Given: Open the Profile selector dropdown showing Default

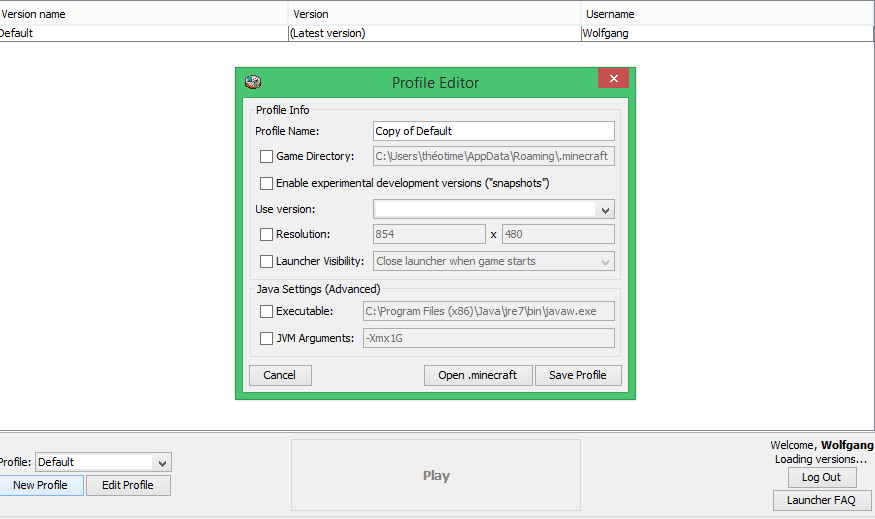Looking at the screenshot, I should 103,462.
